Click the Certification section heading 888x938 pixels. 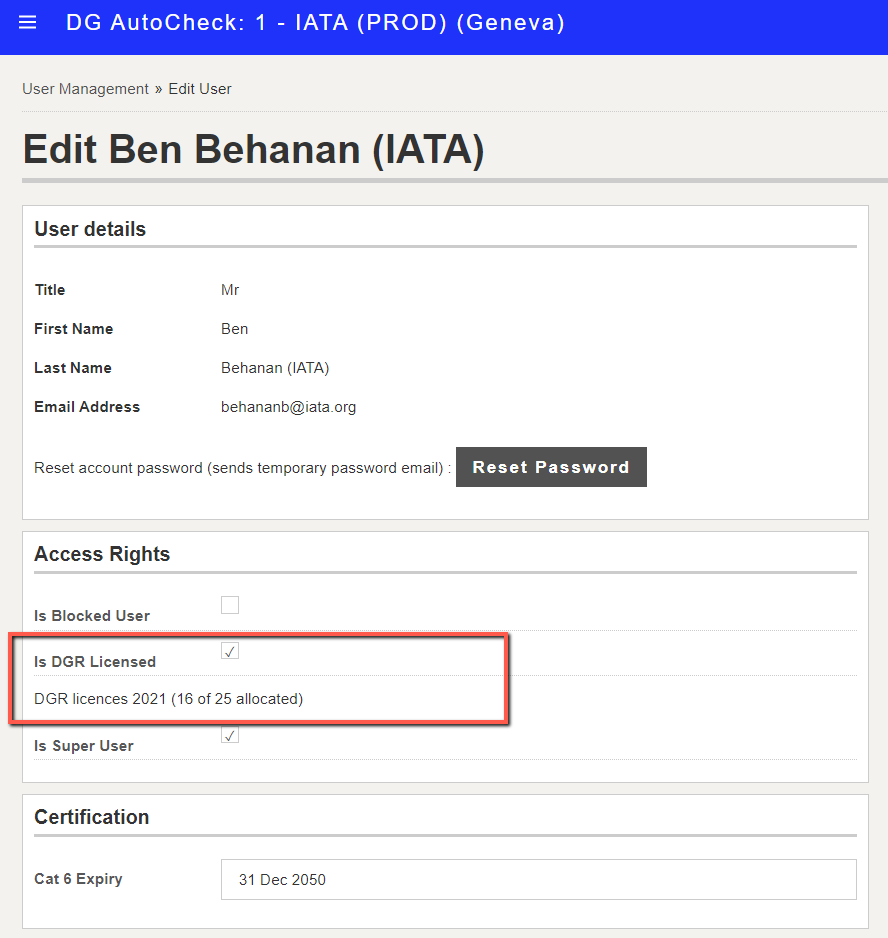pos(92,817)
